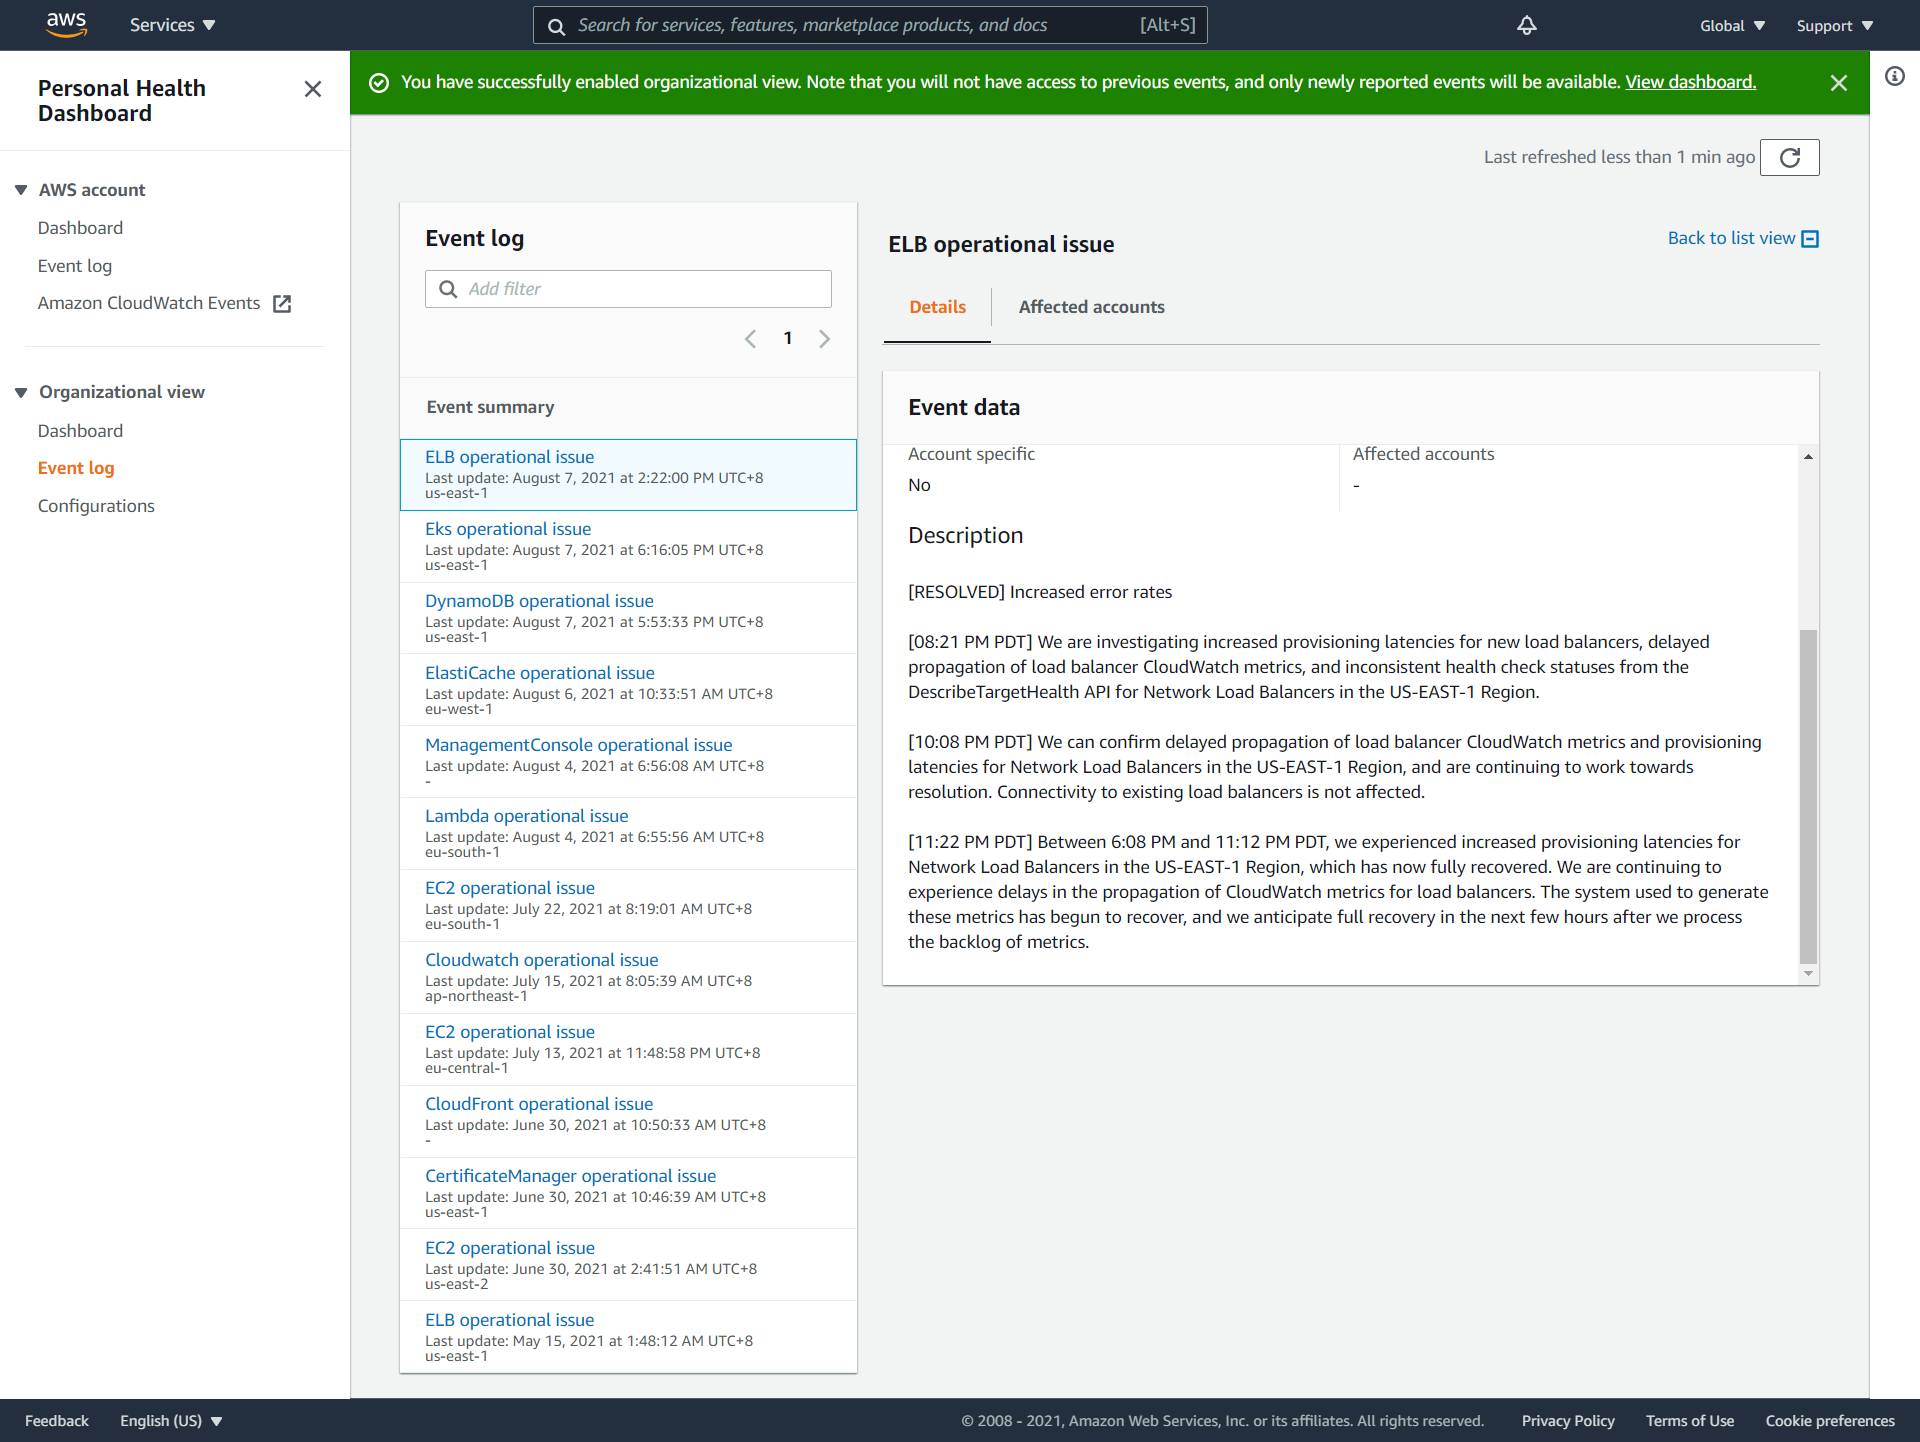
Task: Select the Details tab
Action: [937, 307]
